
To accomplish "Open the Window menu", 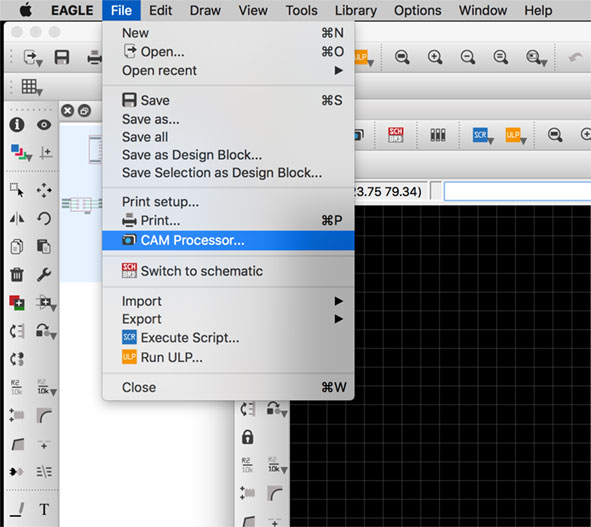I will [483, 10].
